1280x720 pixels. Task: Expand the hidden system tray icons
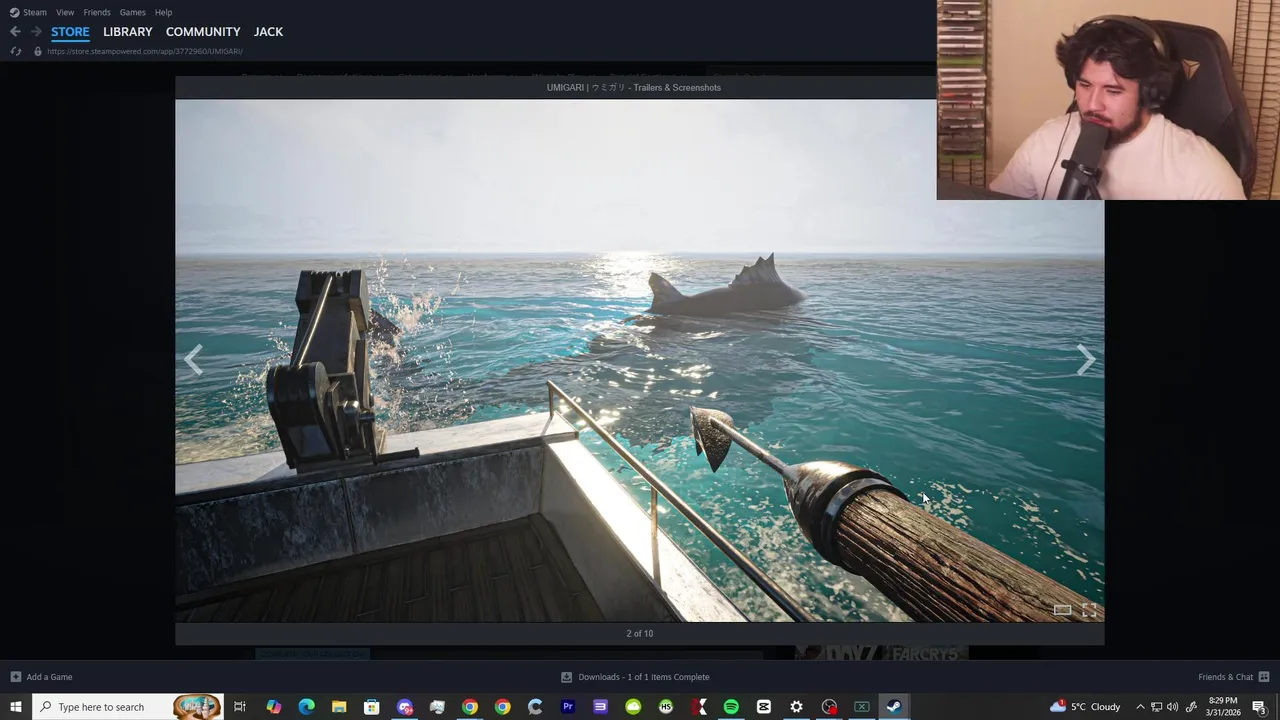pyautogui.click(x=1140, y=707)
